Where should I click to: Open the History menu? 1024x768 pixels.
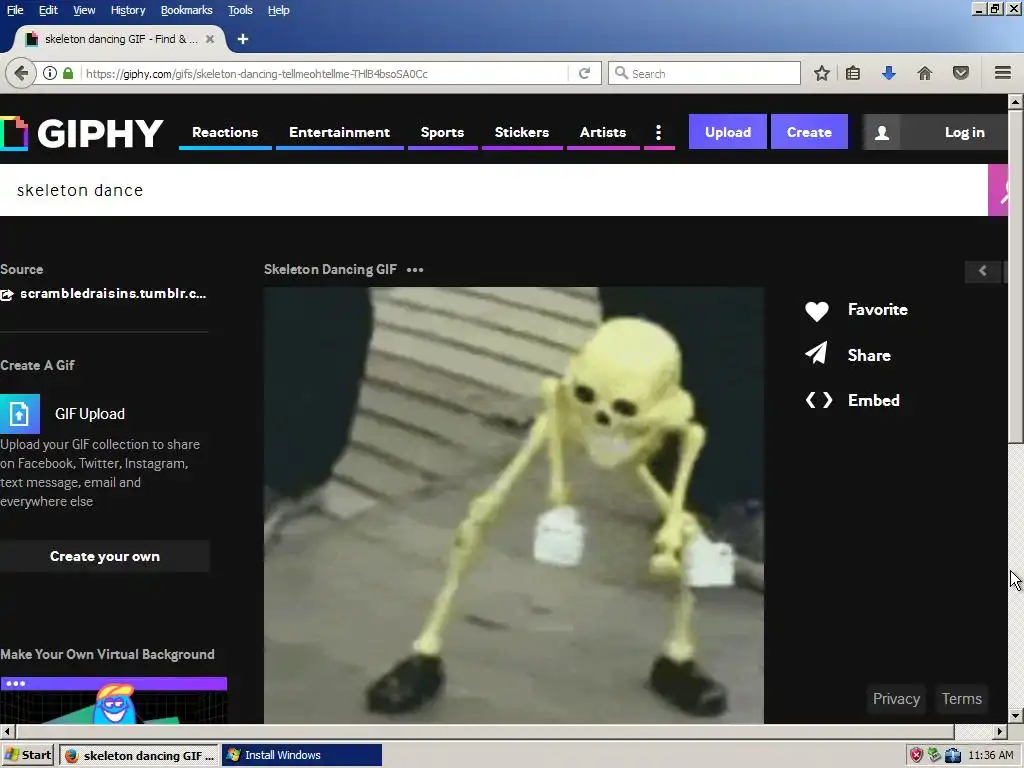click(x=128, y=10)
